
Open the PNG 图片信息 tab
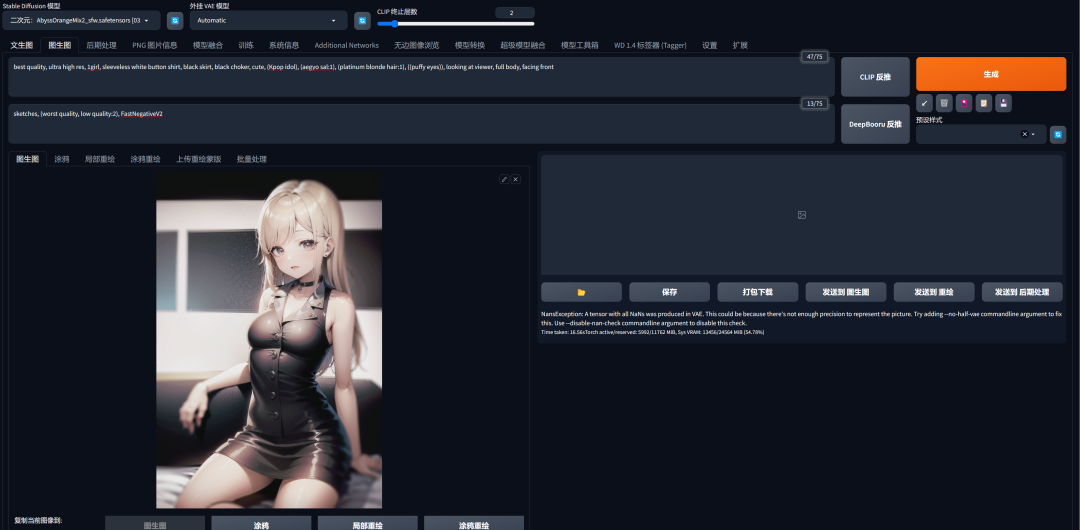click(x=155, y=45)
